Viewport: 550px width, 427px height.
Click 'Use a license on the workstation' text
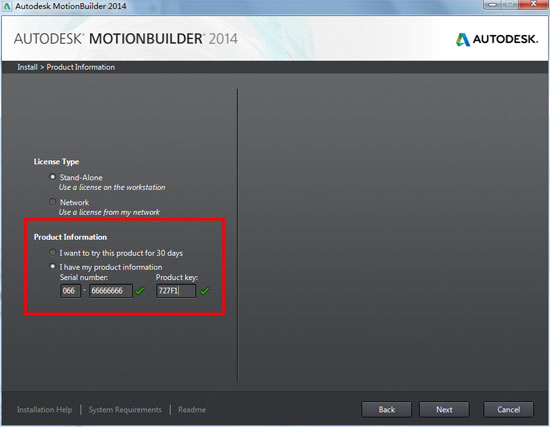[x=112, y=187]
